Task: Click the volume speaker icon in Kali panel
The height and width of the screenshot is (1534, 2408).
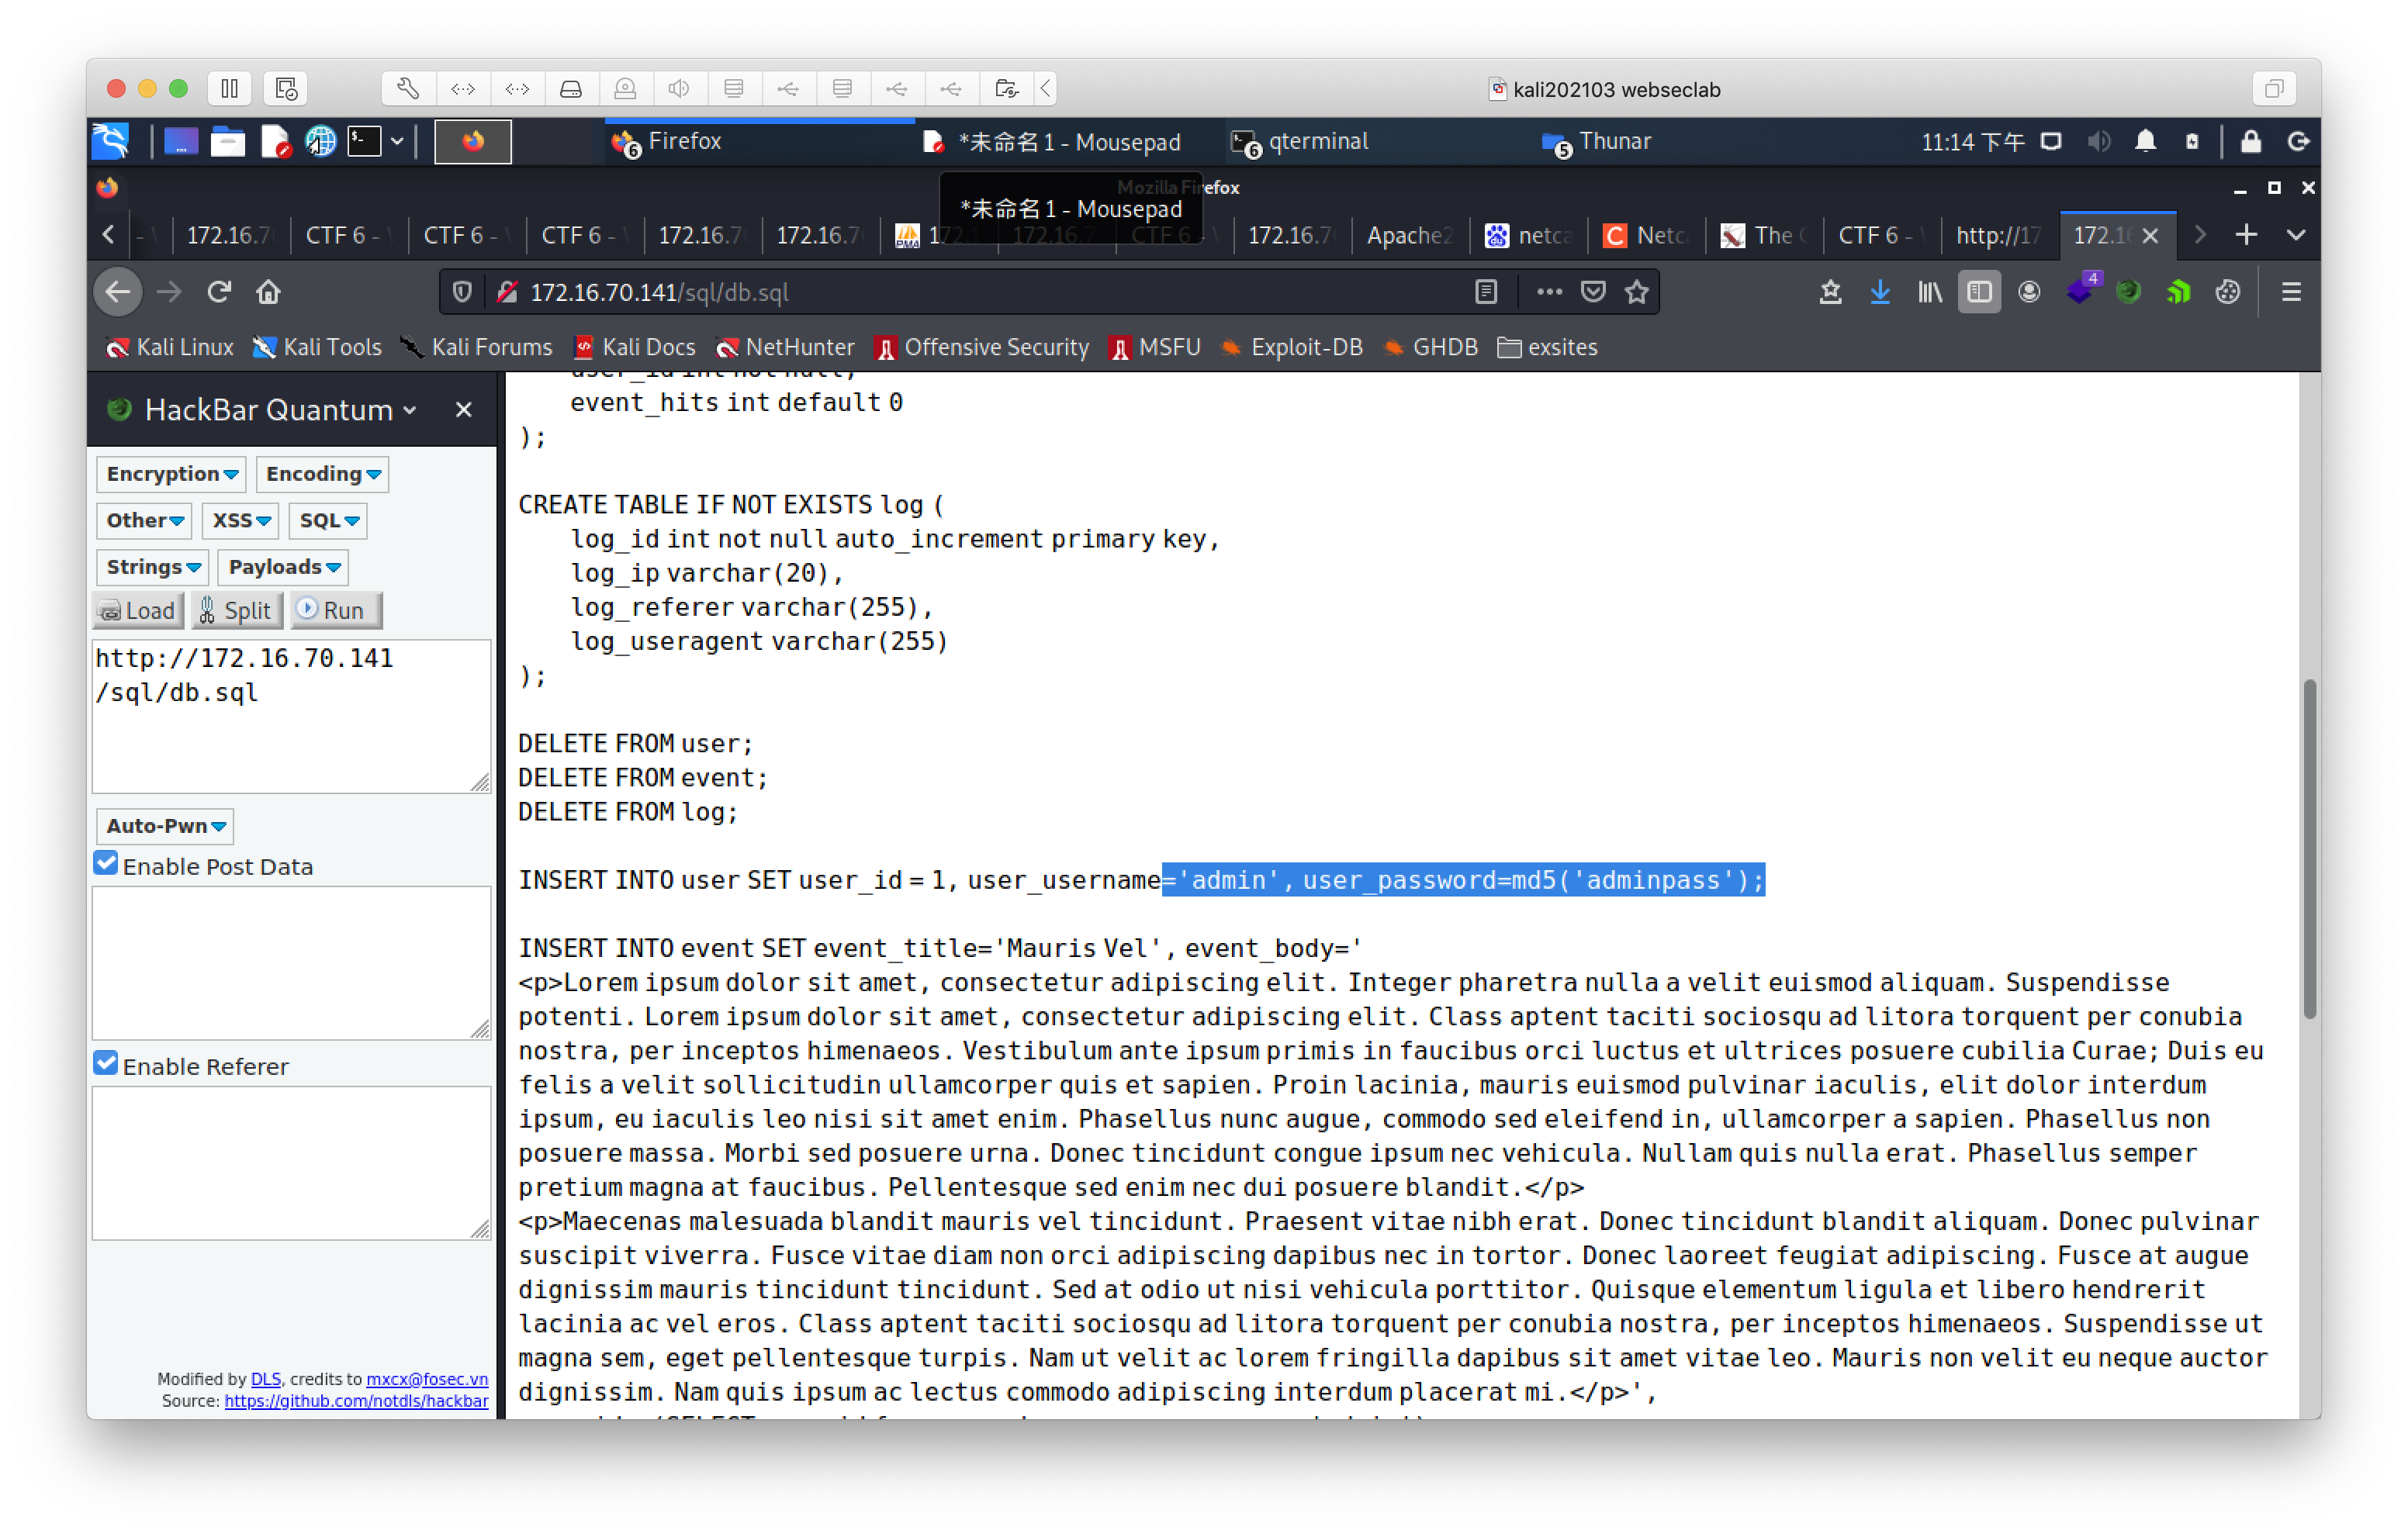Action: [2099, 142]
